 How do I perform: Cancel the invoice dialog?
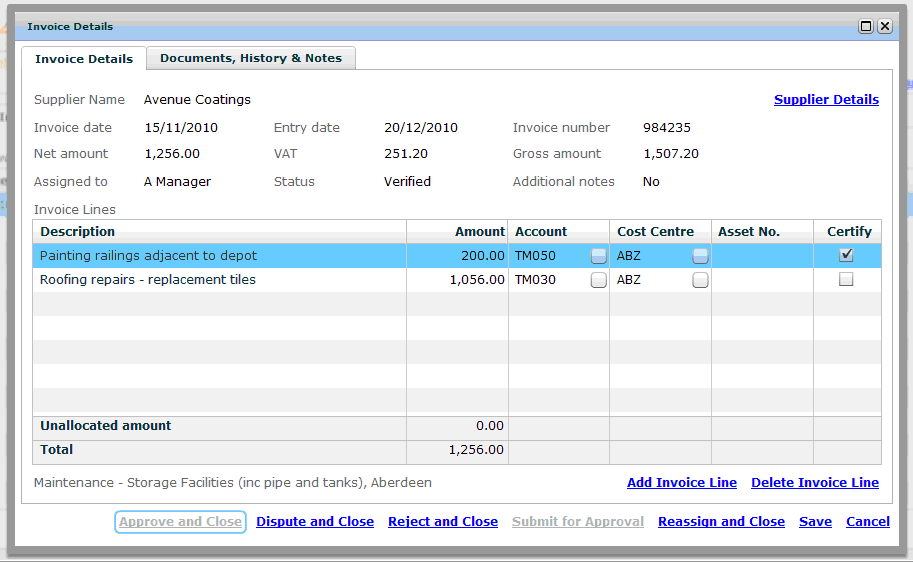(x=868, y=522)
